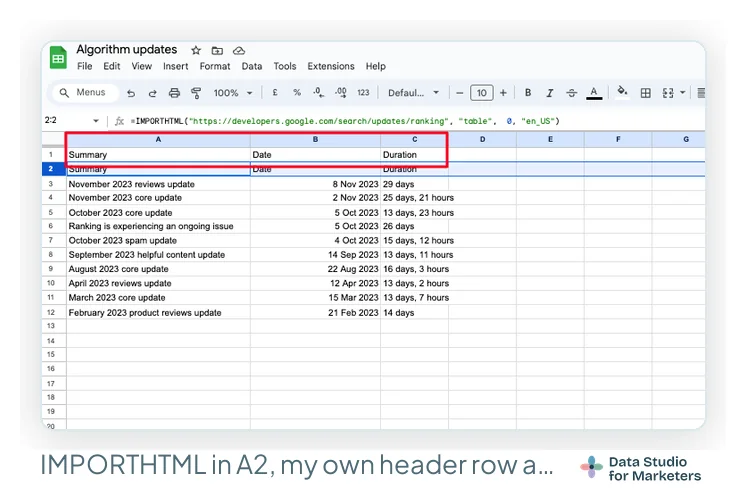746x504 pixels.
Task: Click cell 'August 2023 core update'
Action: [x=158, y=269]
